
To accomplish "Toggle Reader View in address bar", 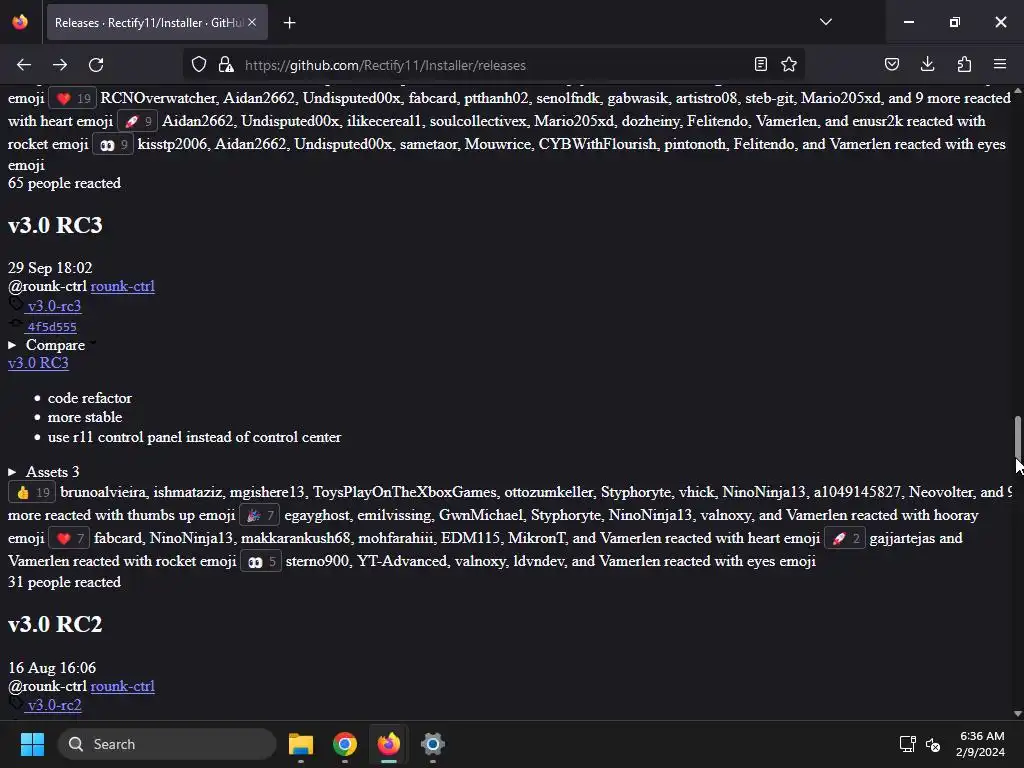I will click(761, 65).
